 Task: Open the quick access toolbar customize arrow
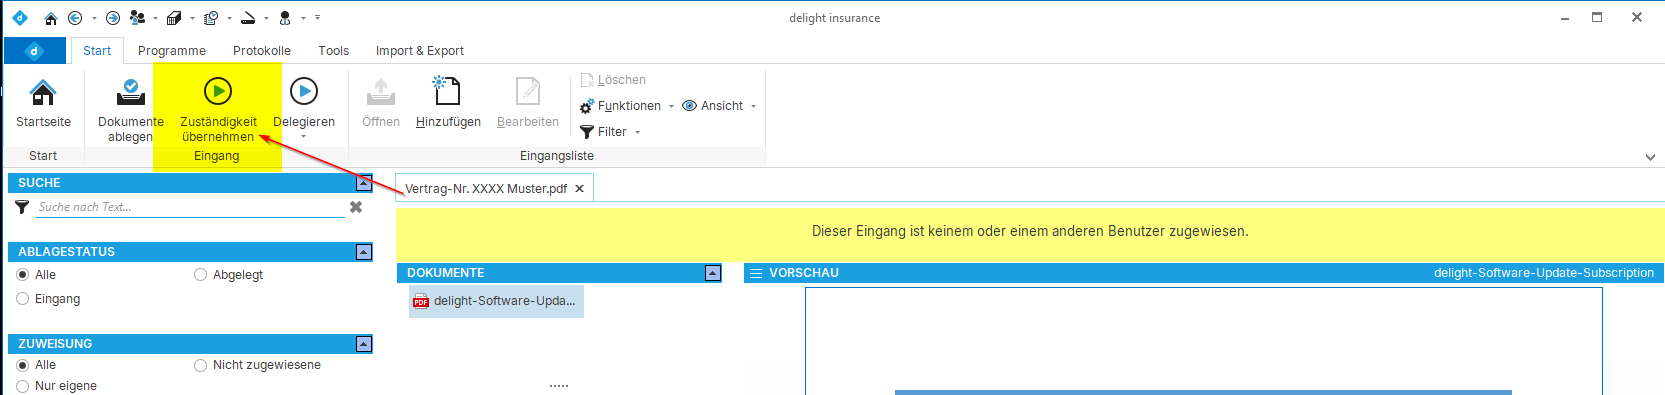tap(318, 18)
